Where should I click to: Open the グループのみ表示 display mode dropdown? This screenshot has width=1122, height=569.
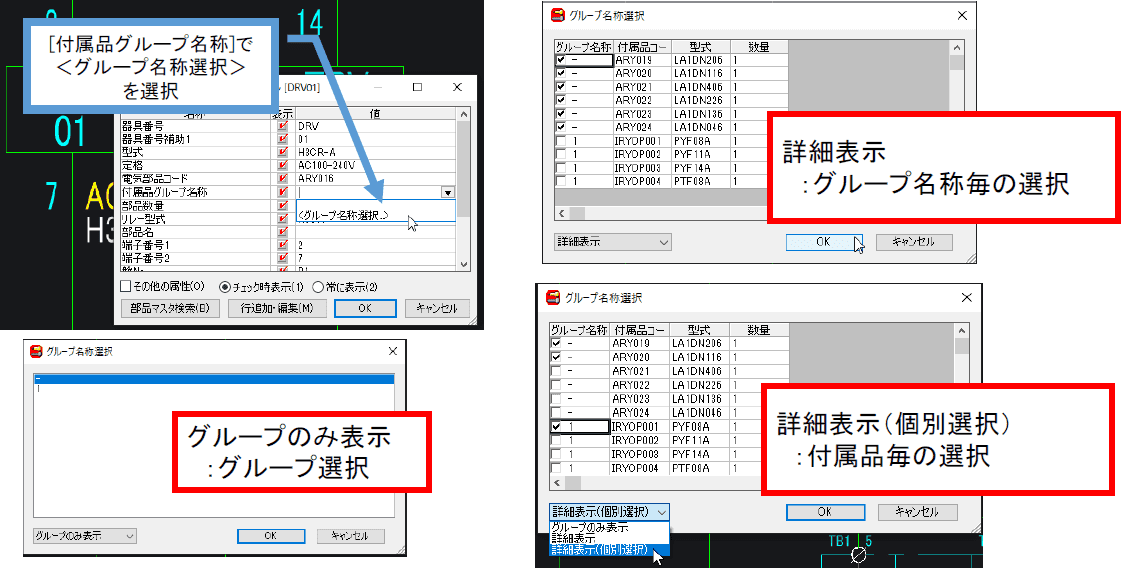click(x=84, y=535)
